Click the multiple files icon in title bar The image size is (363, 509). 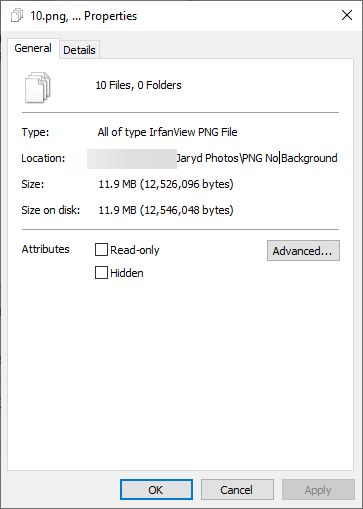(17, 16)
